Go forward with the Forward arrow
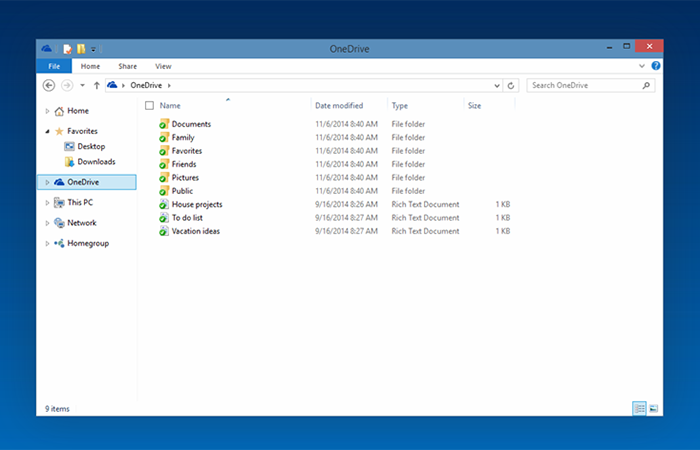The height and width of the screenshot is (450, 700). (67, 85)
